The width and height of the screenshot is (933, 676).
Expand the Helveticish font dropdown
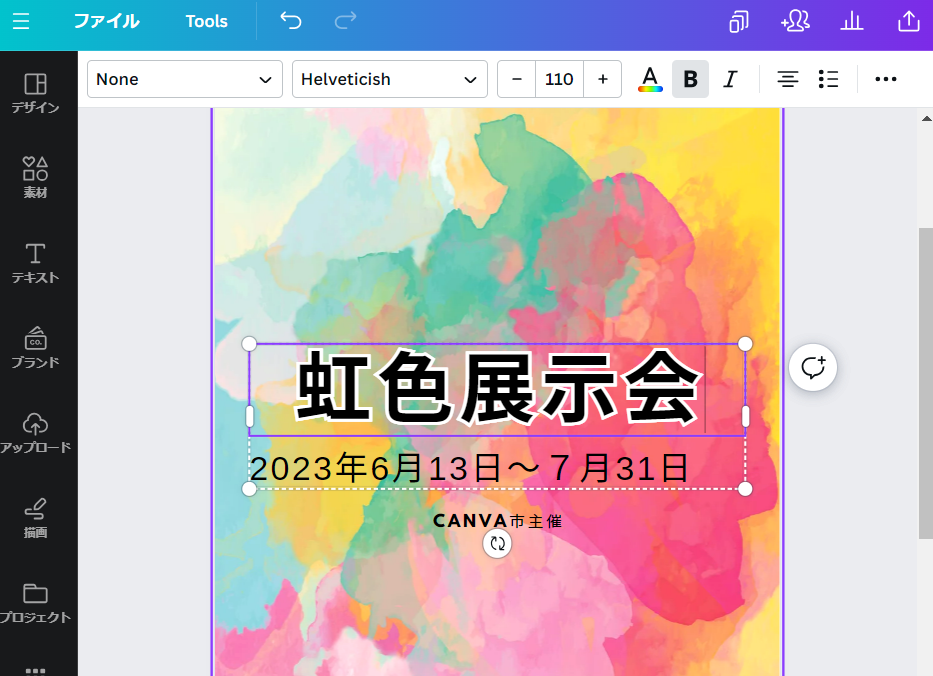(390, 79)
